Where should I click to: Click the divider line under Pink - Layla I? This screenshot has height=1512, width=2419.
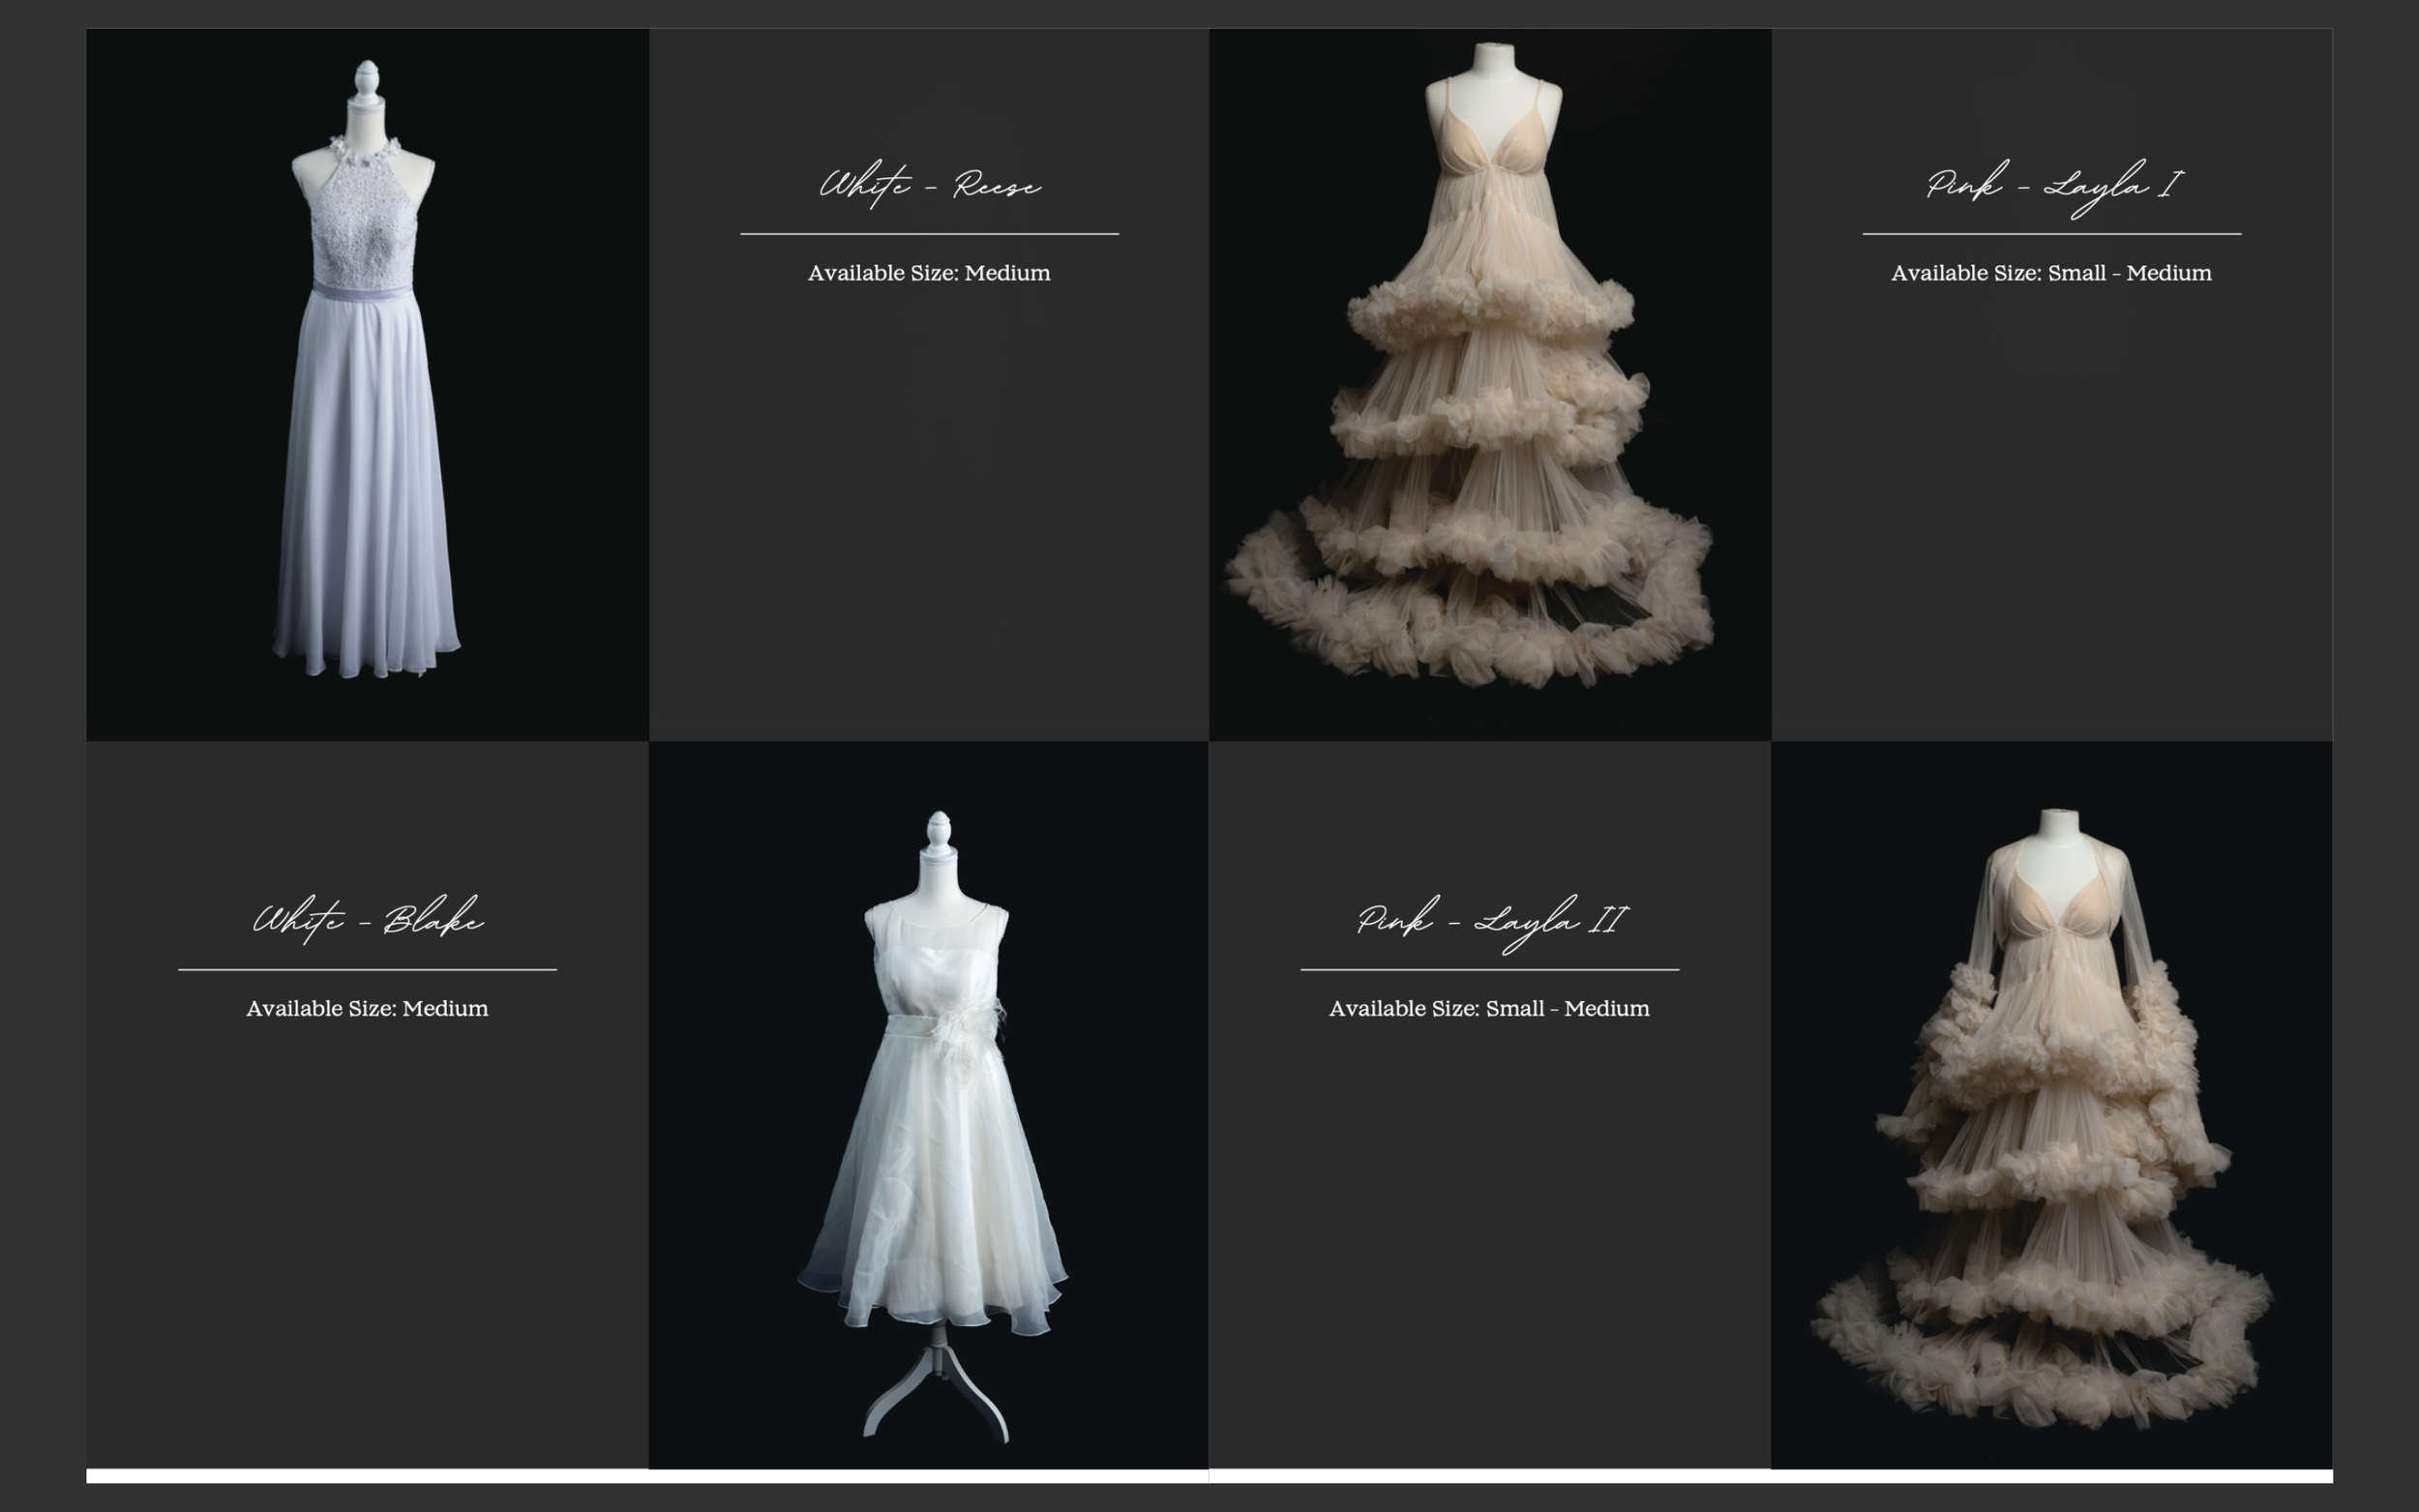pyautogui.click(x=2051, y=234)
